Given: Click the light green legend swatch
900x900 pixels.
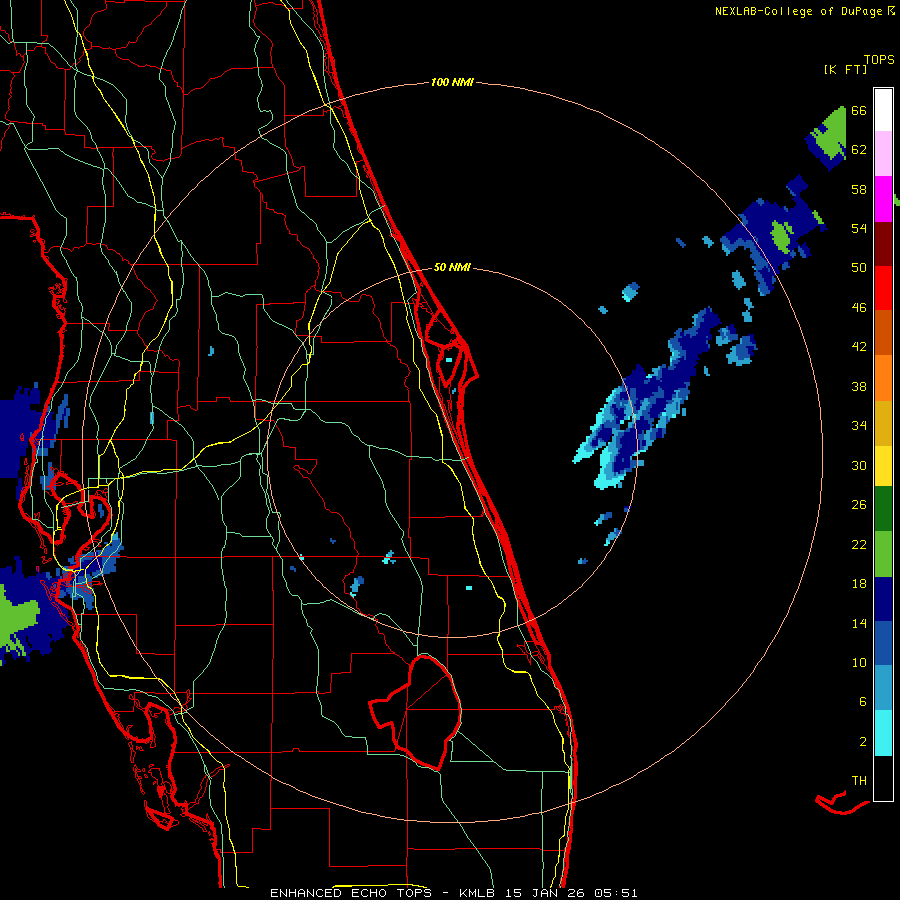Looking at the screenshot, I should point(883,554).
